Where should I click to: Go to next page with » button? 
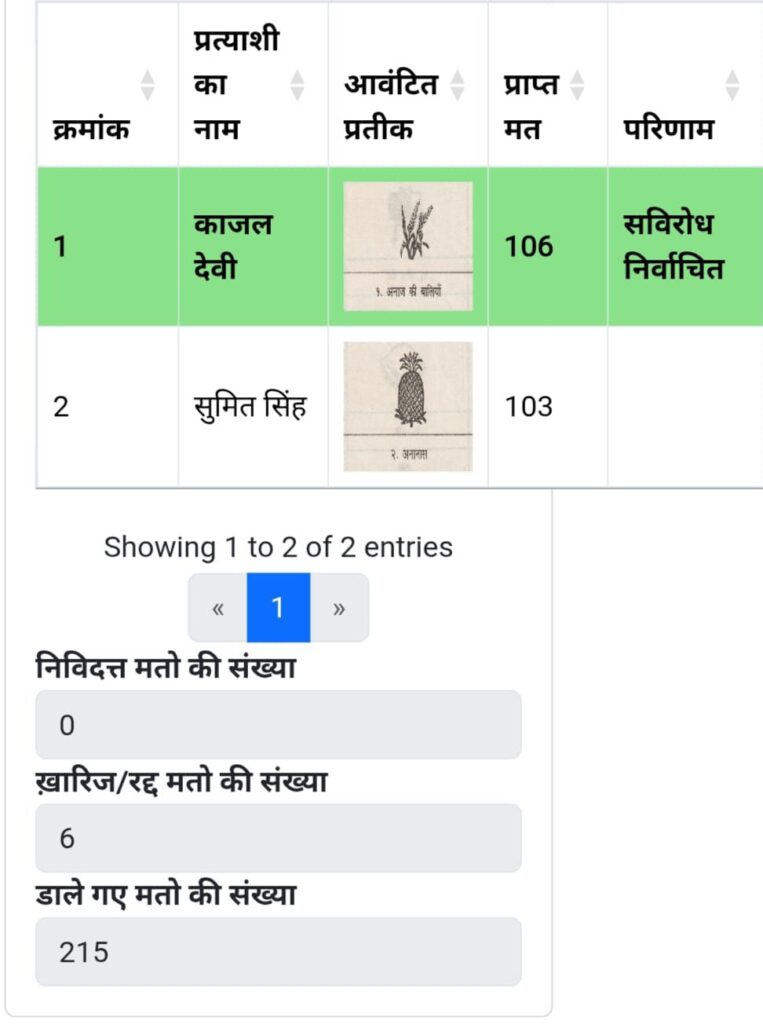339,608
